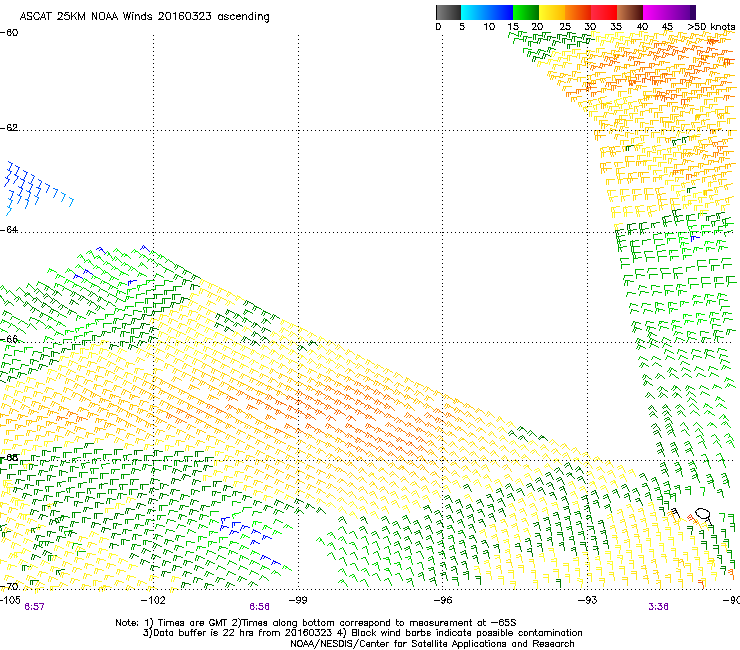Click the '-102' longitude label
This screenshot has height=650, width=740.
[153, 600]
